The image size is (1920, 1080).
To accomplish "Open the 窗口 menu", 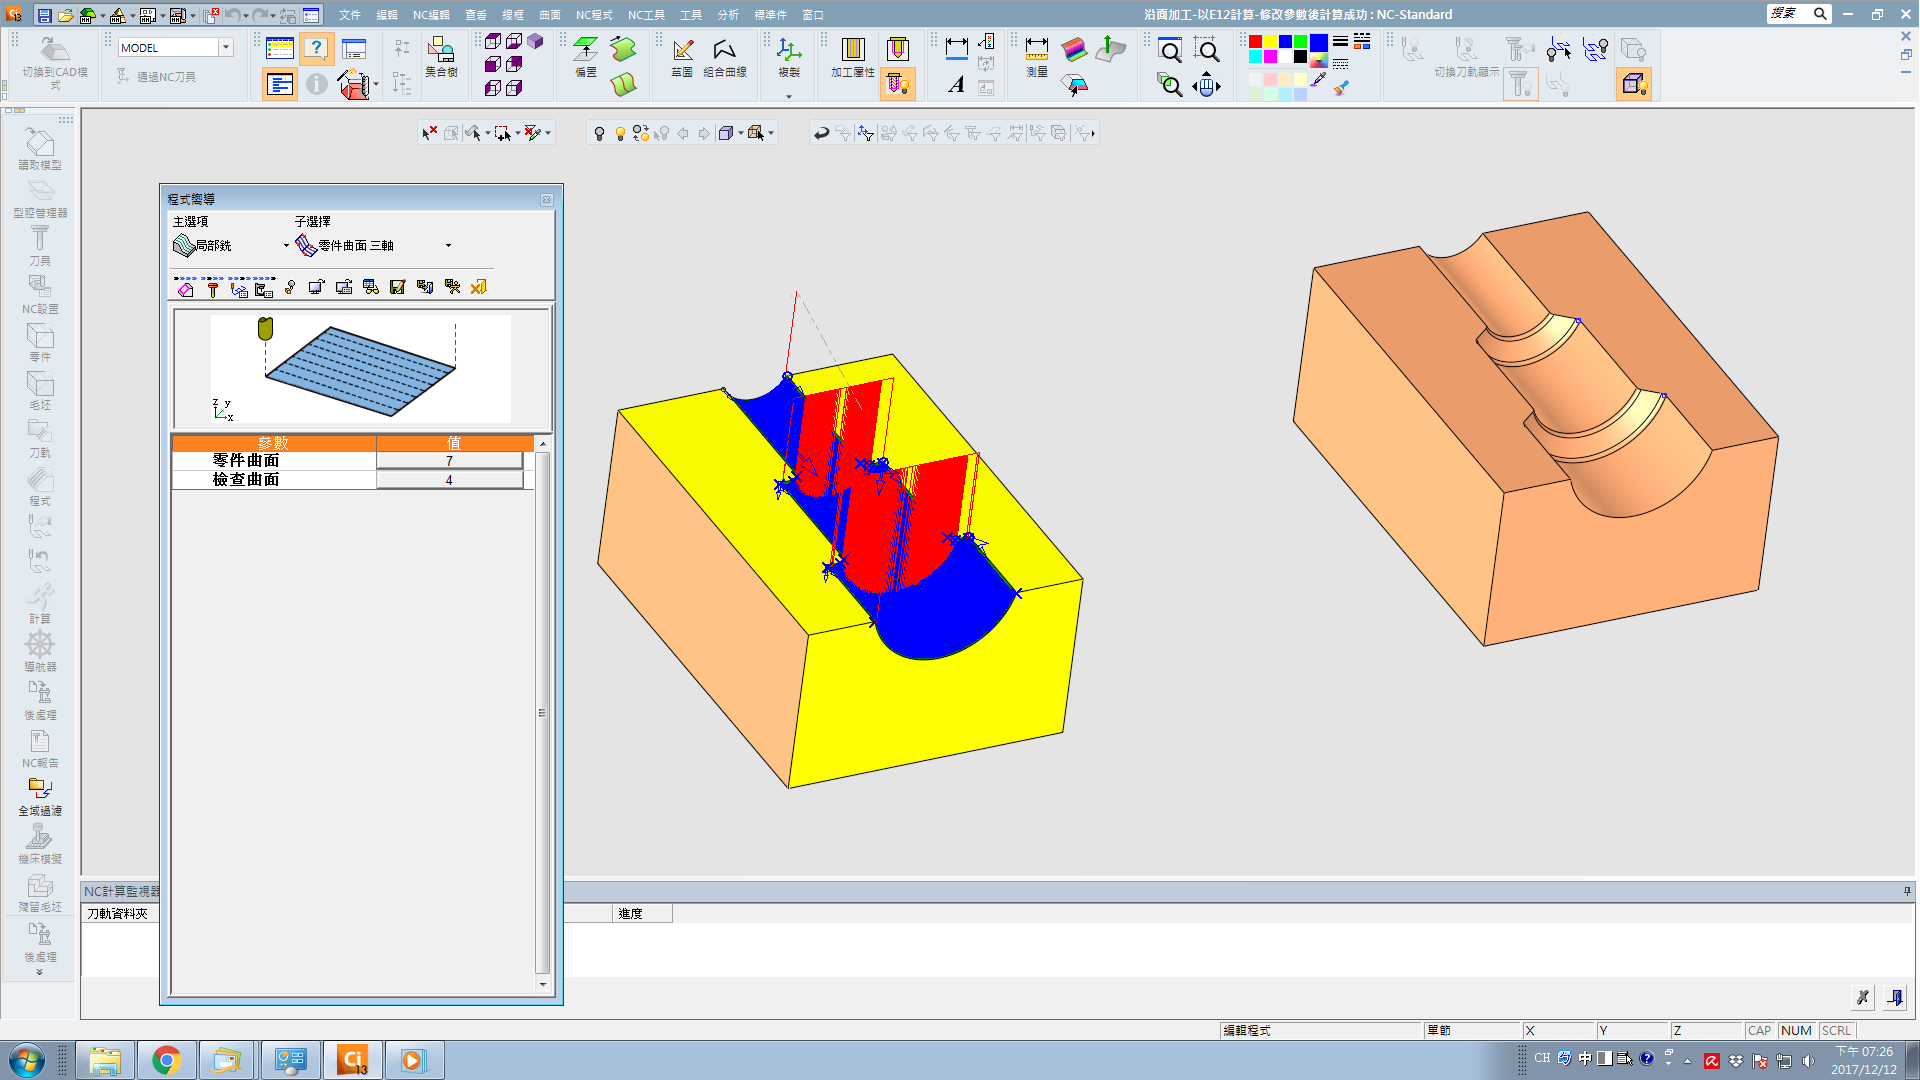I will 813,15.
